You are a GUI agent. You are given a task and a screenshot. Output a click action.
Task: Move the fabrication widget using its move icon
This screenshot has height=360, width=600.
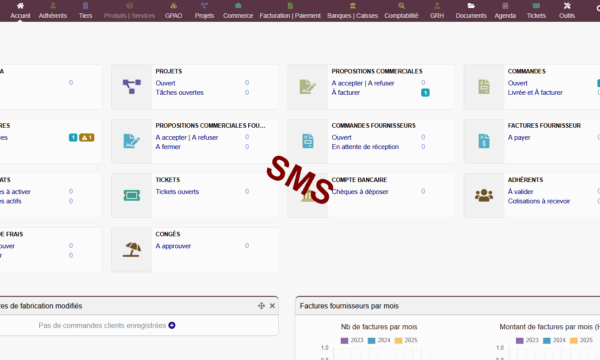(x=261, y=306)
